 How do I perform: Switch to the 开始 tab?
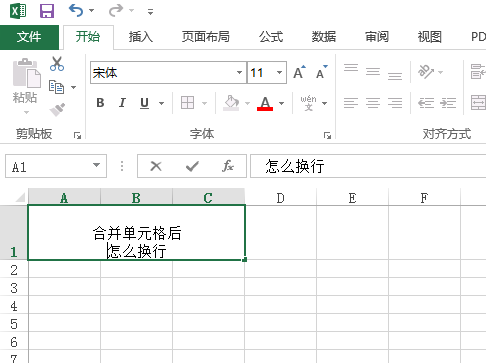coord(88,37)
